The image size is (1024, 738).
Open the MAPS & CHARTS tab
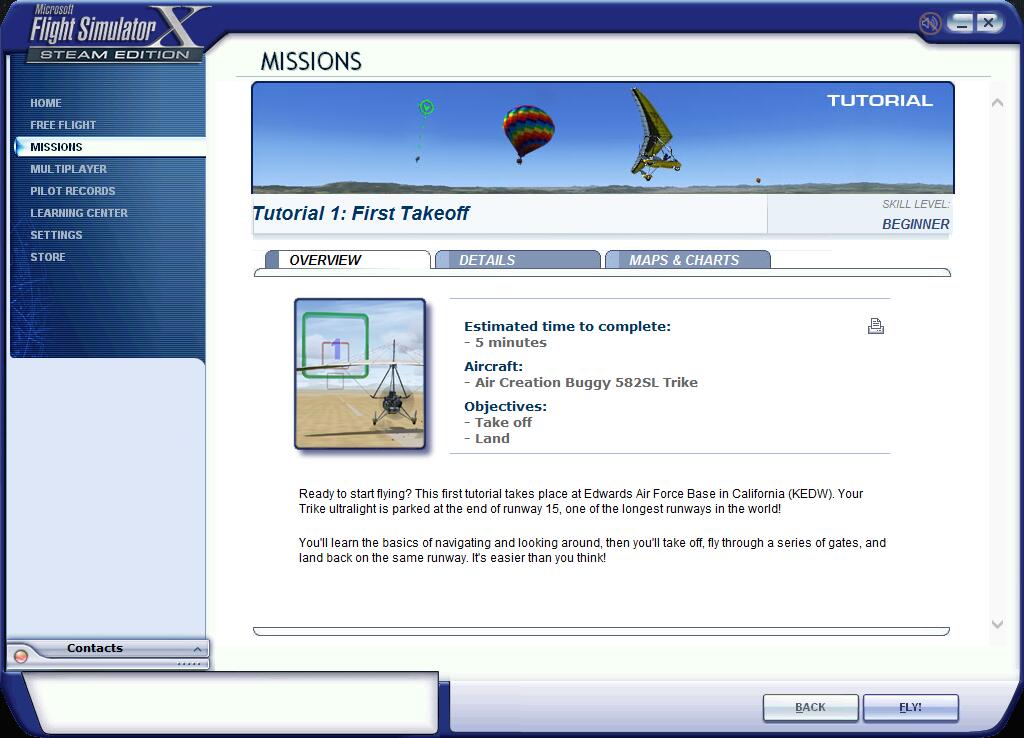point(688,260)
